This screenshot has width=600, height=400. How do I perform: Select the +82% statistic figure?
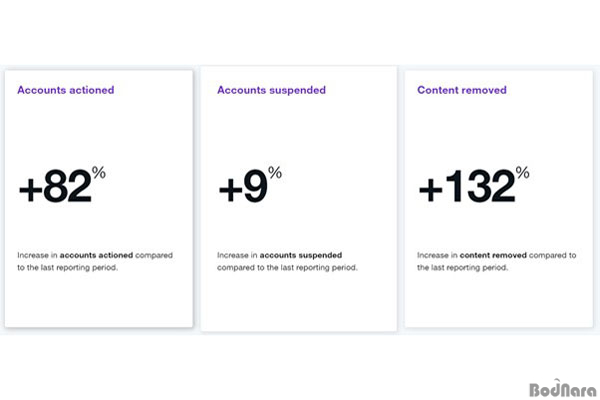point(62,184)
